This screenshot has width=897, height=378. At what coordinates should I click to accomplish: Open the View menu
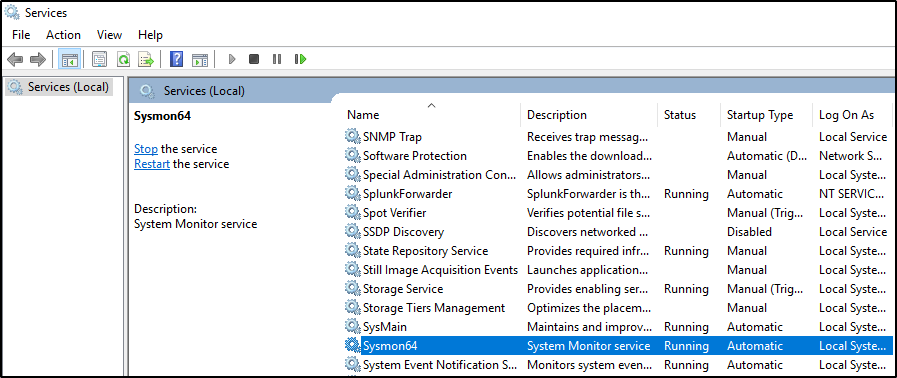pos(109,35)
